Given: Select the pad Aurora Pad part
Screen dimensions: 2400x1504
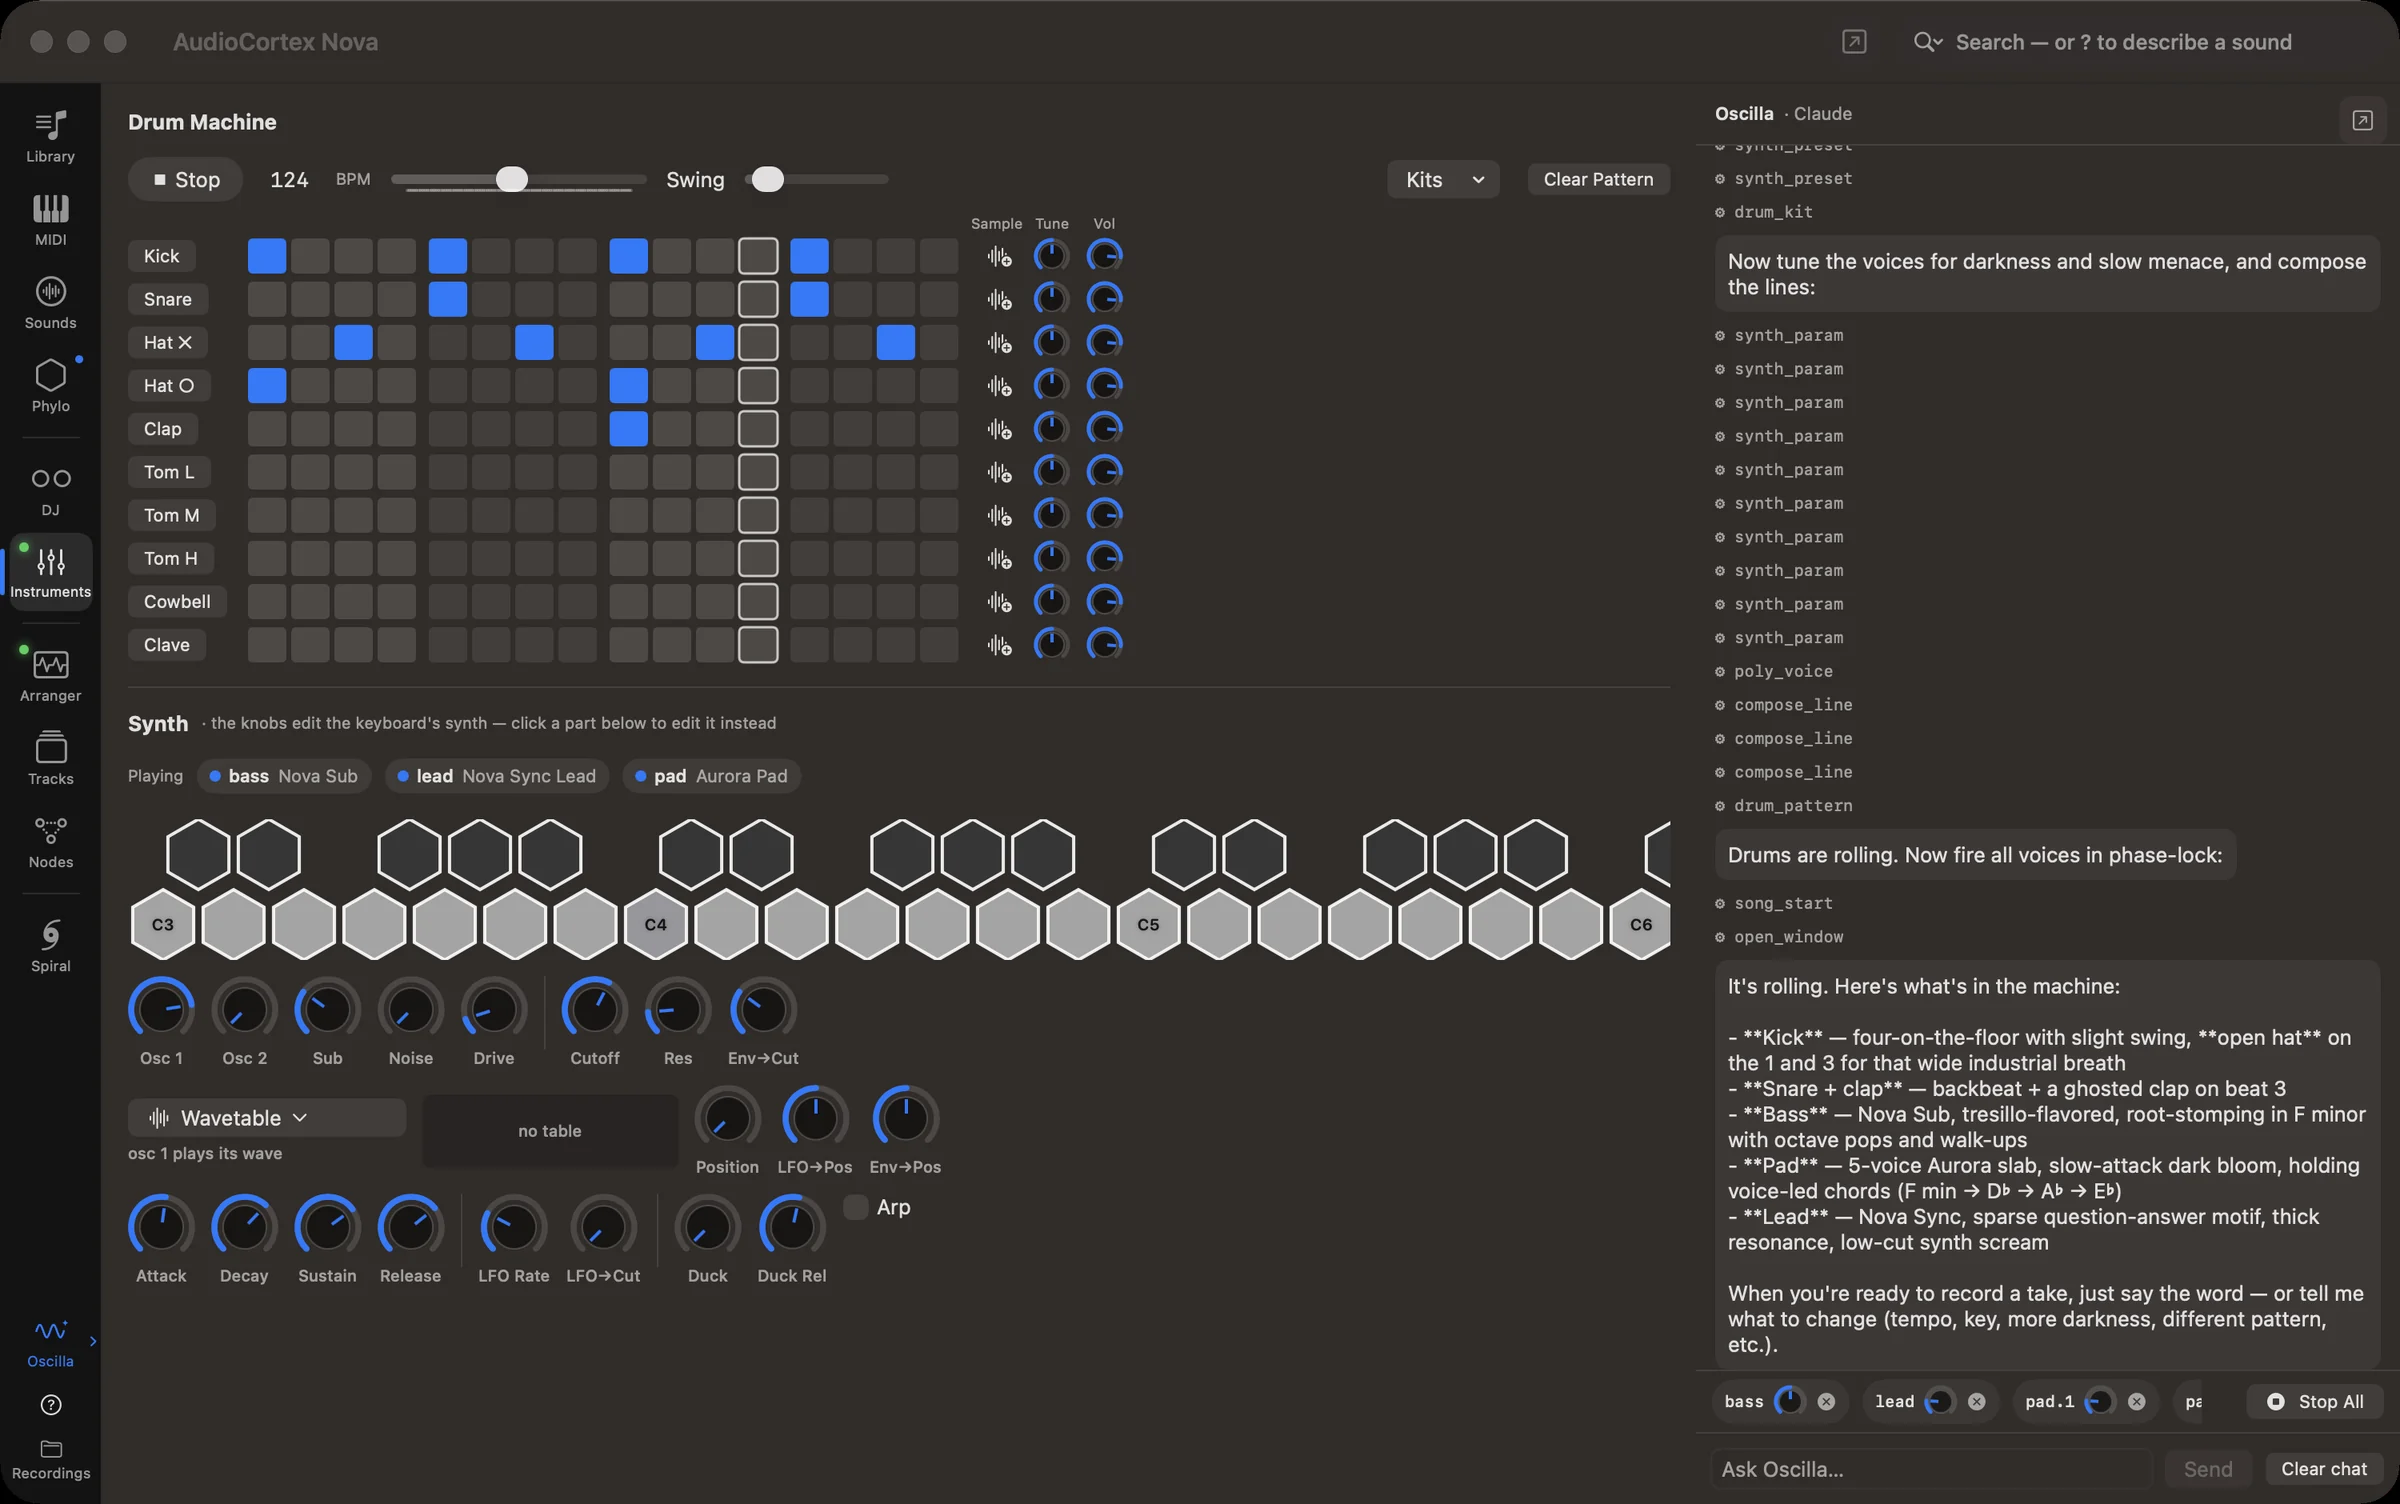Looking at the screenshot, I should point(711,776).
